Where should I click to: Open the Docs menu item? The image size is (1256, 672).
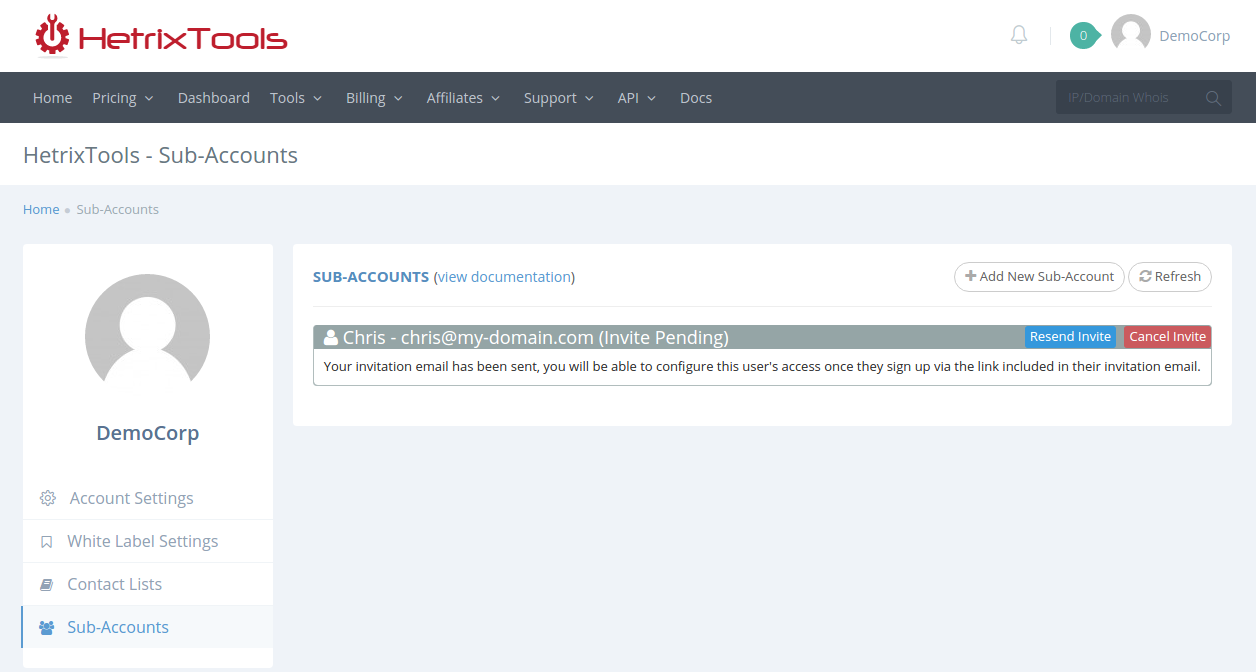click(x=696, y=98)
